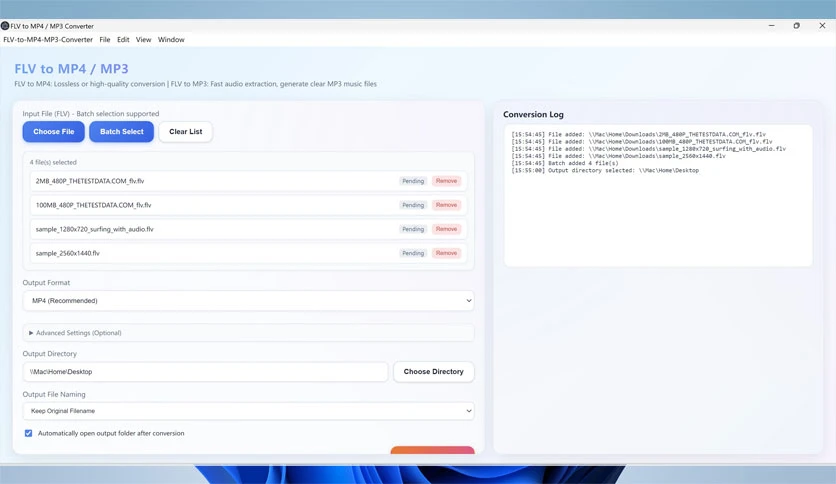Open the FLV-to-MP4-MP3-Converter menu

tap(48, 39)
